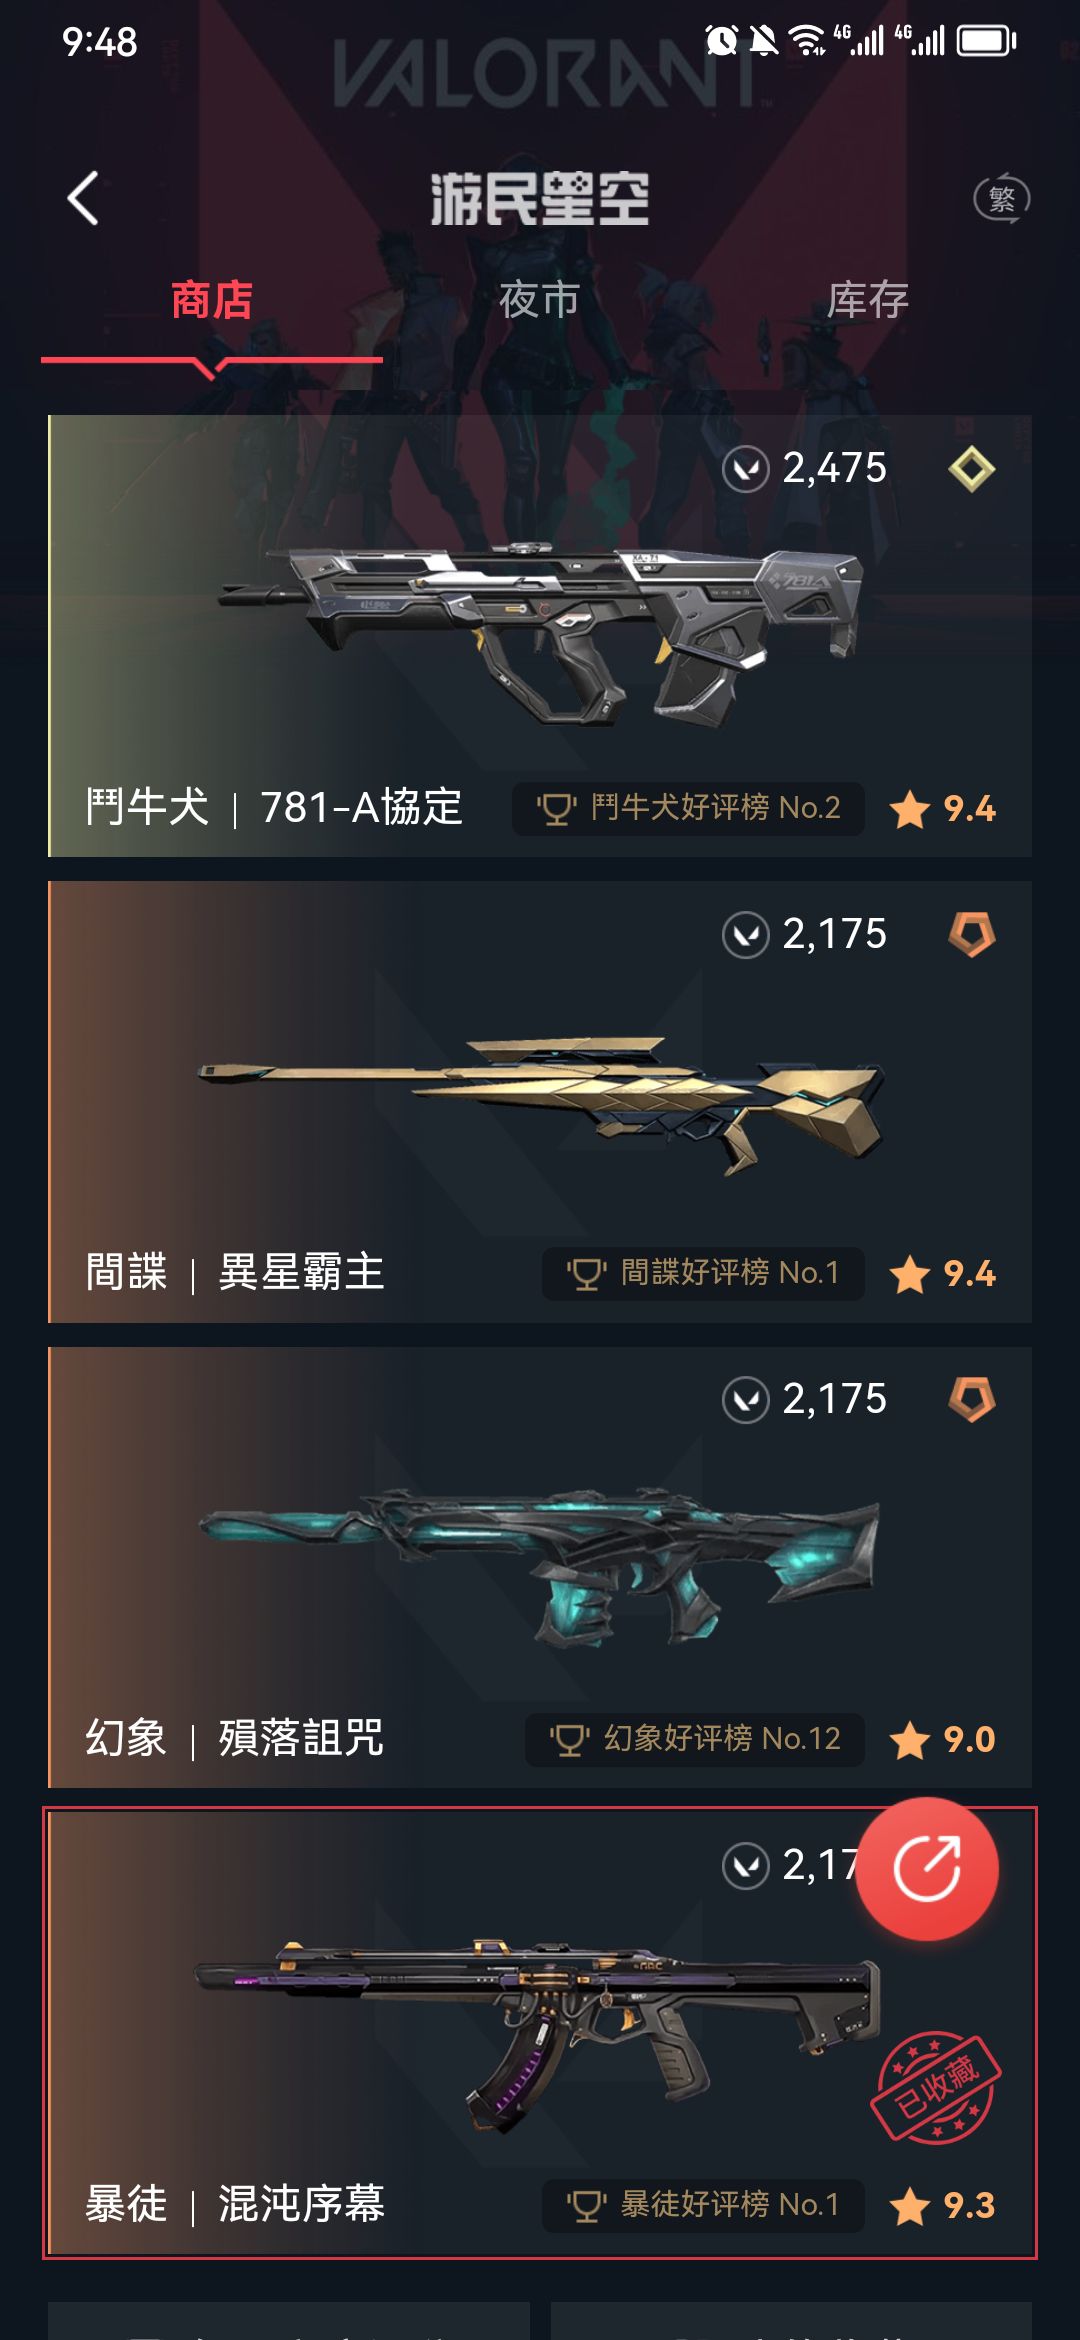The height and width of the screenshot is (2340, 1080).
Task: Click the 鬥牛犬好评榜 No.2 ranking badge
Action: (688, 808)
